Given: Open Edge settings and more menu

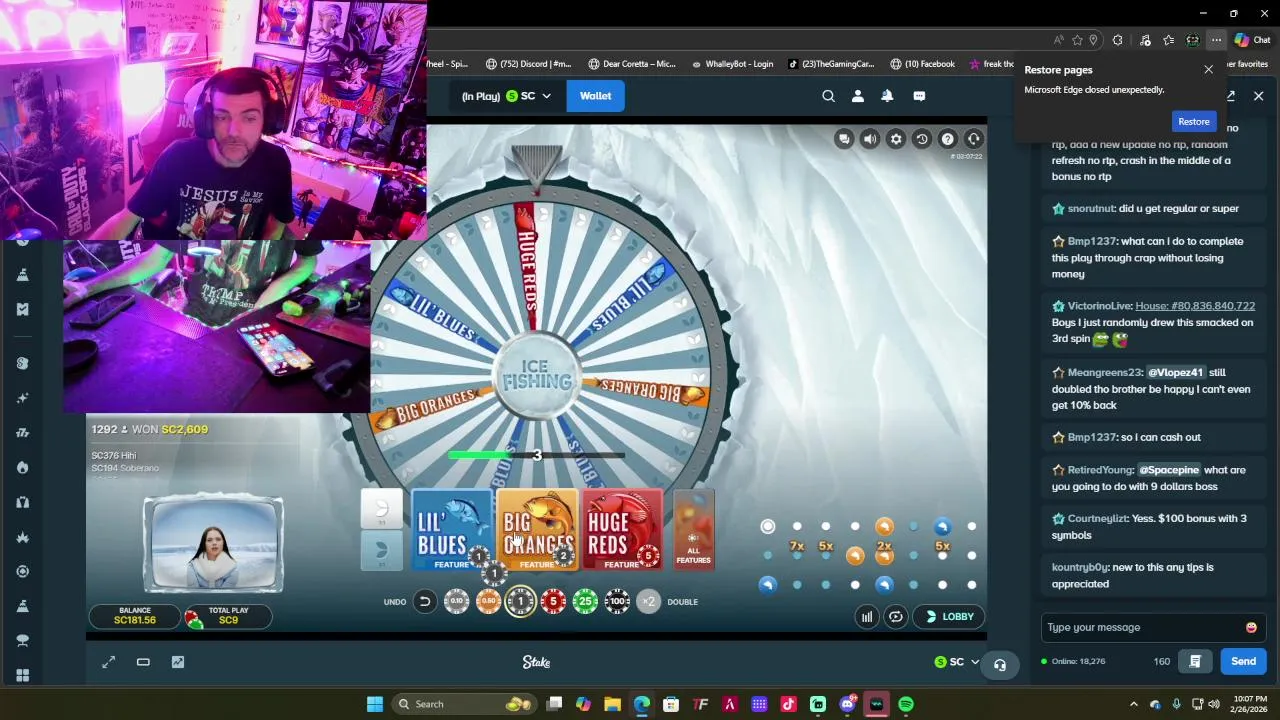Looking at the screenshot, I should click(x=1216, y=40).
